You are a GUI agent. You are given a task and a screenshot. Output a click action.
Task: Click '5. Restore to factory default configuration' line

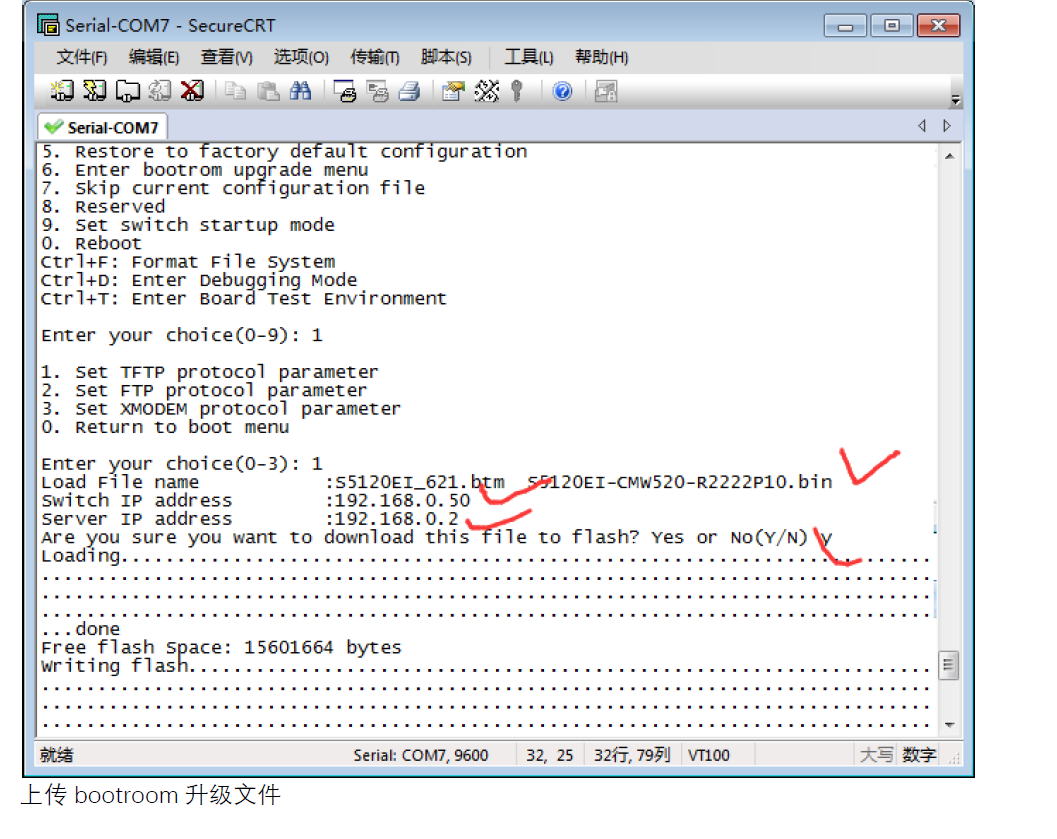[284, 151]
